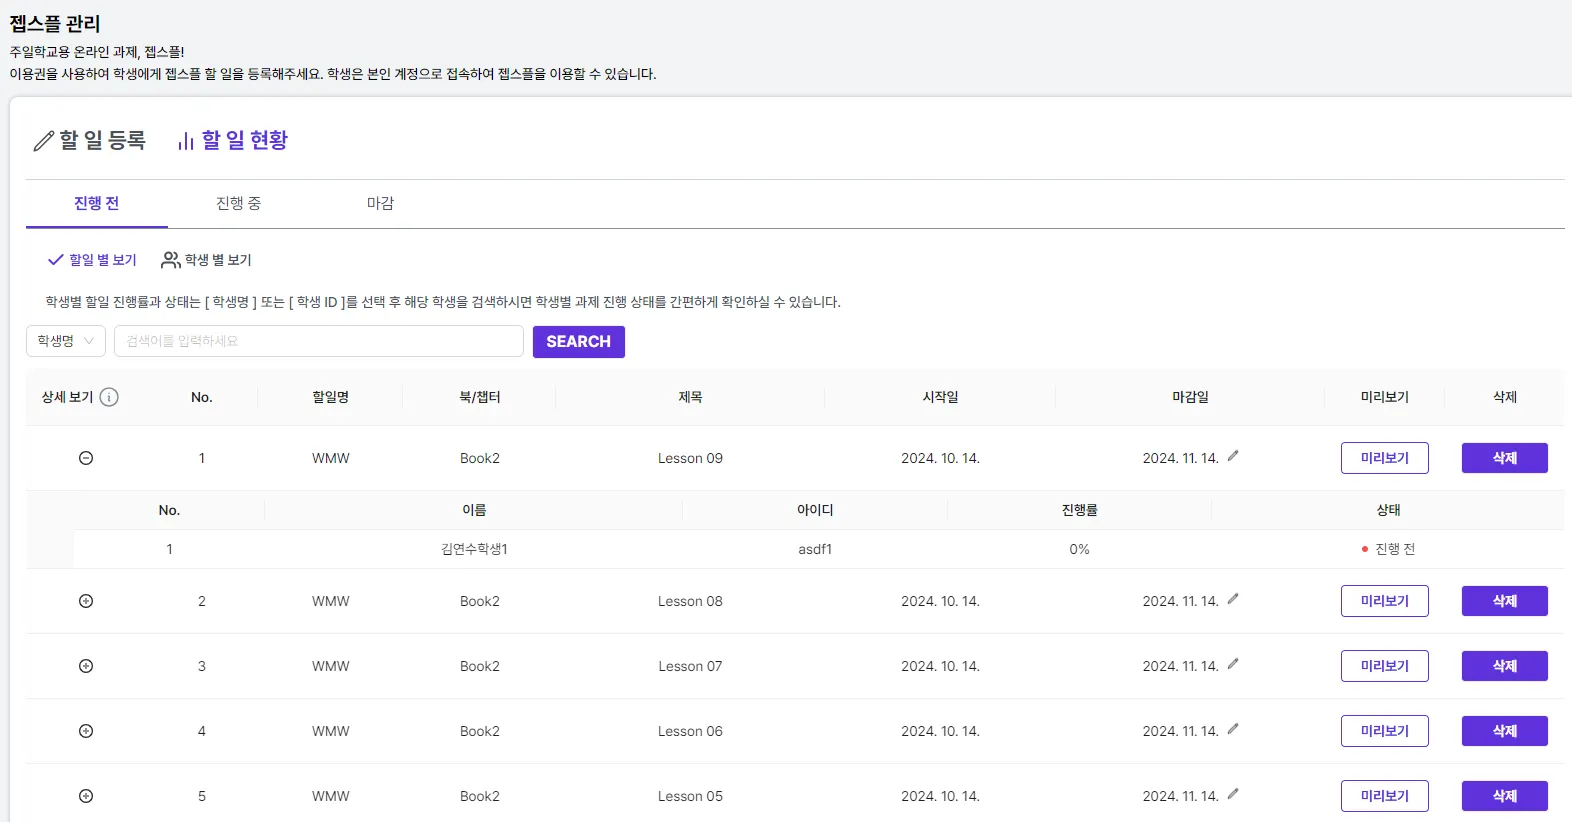1572x822 pixels.
Task: Click the 아이디 sub-table header
Action: [x=815, y=510]
